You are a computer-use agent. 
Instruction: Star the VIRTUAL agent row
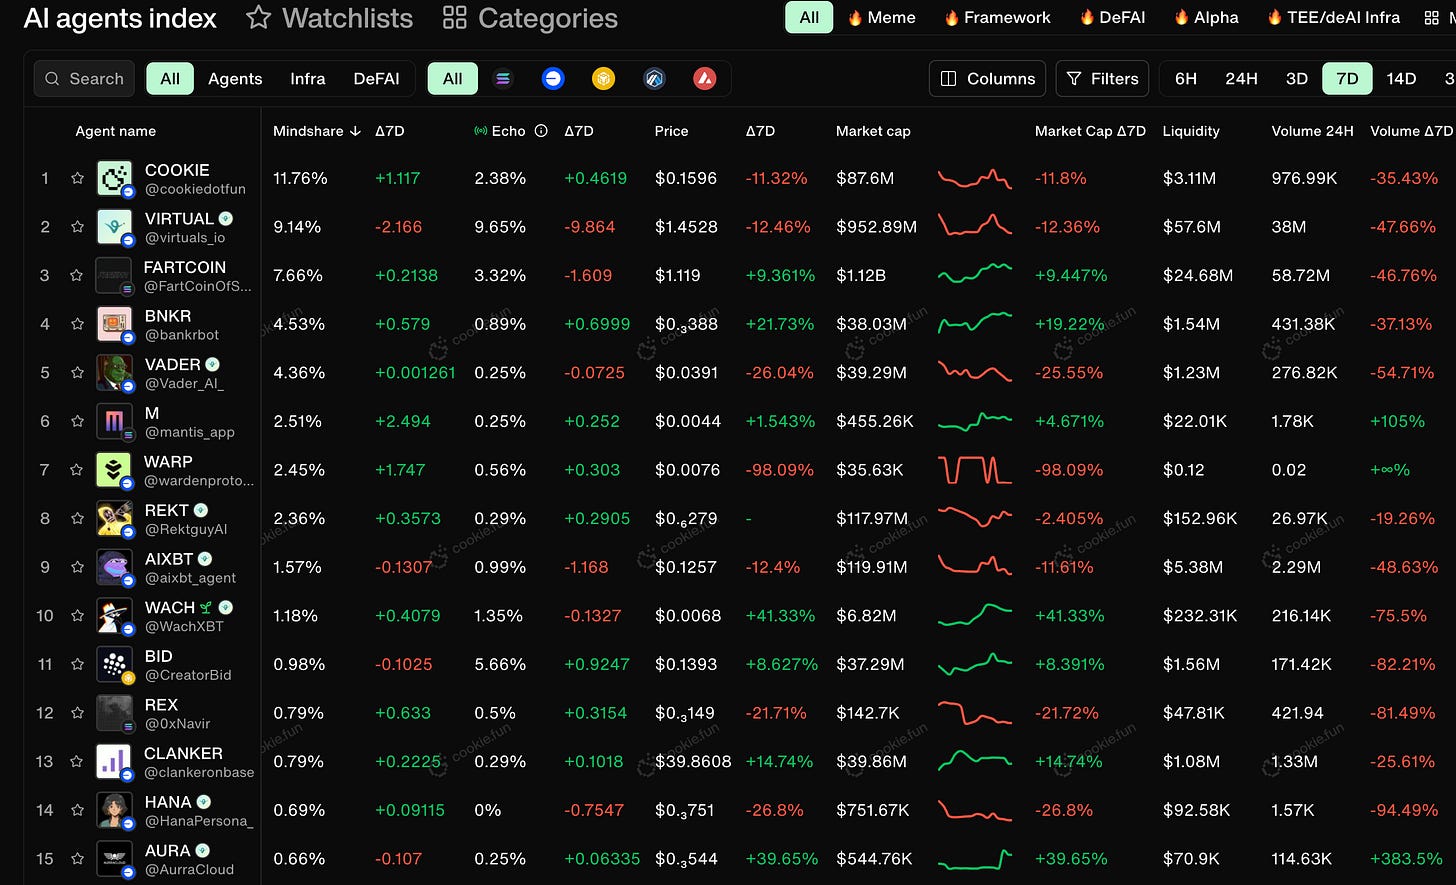(77, 227)
